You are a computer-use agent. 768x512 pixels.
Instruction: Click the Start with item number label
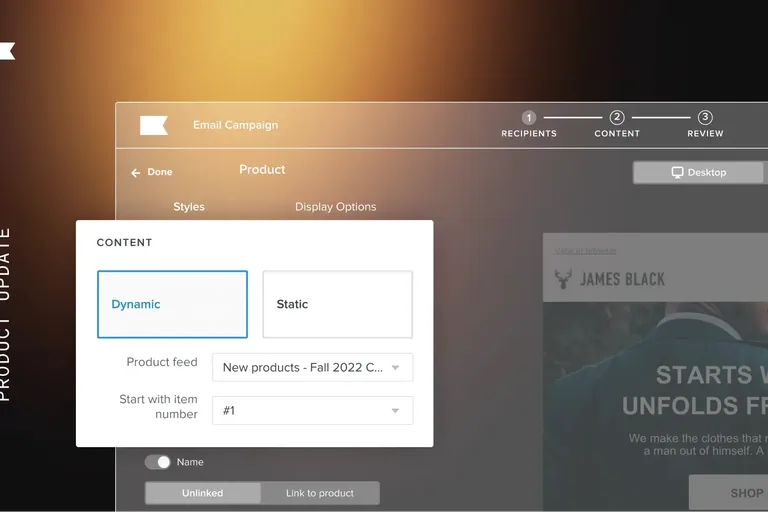(158, 407)
